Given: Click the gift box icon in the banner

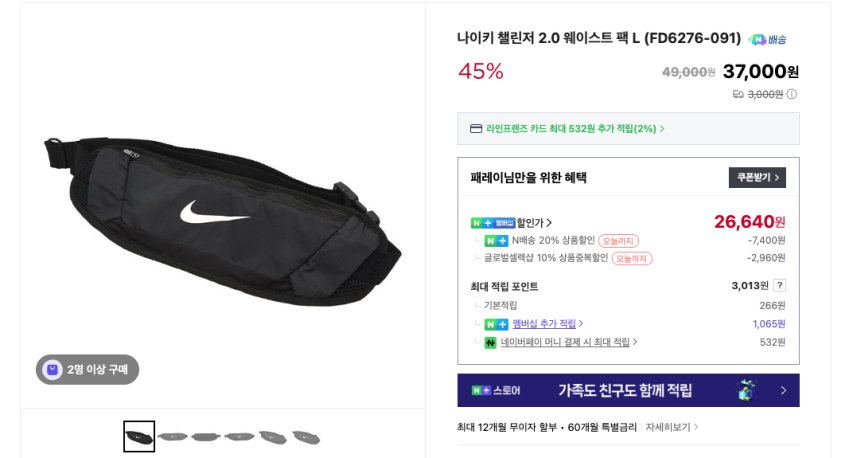Looking at the screenshot, I should tap(745, 390).
